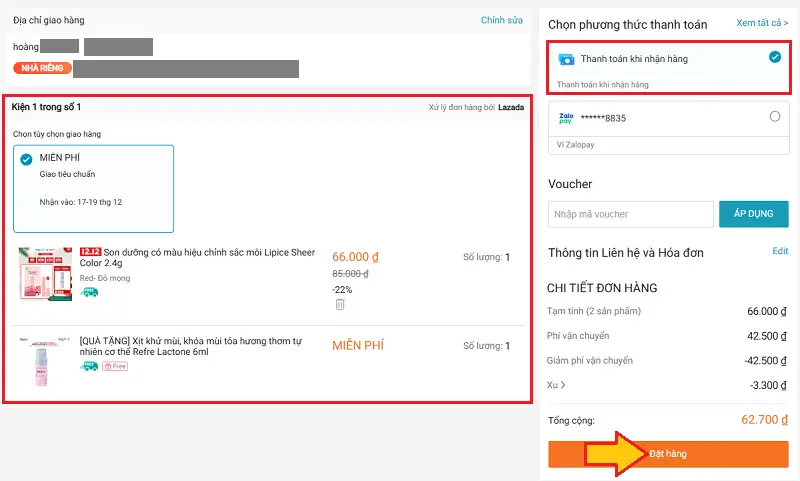
Task: Click the ÁP DỤNG voucher button
Action: (x=754, y=214)
